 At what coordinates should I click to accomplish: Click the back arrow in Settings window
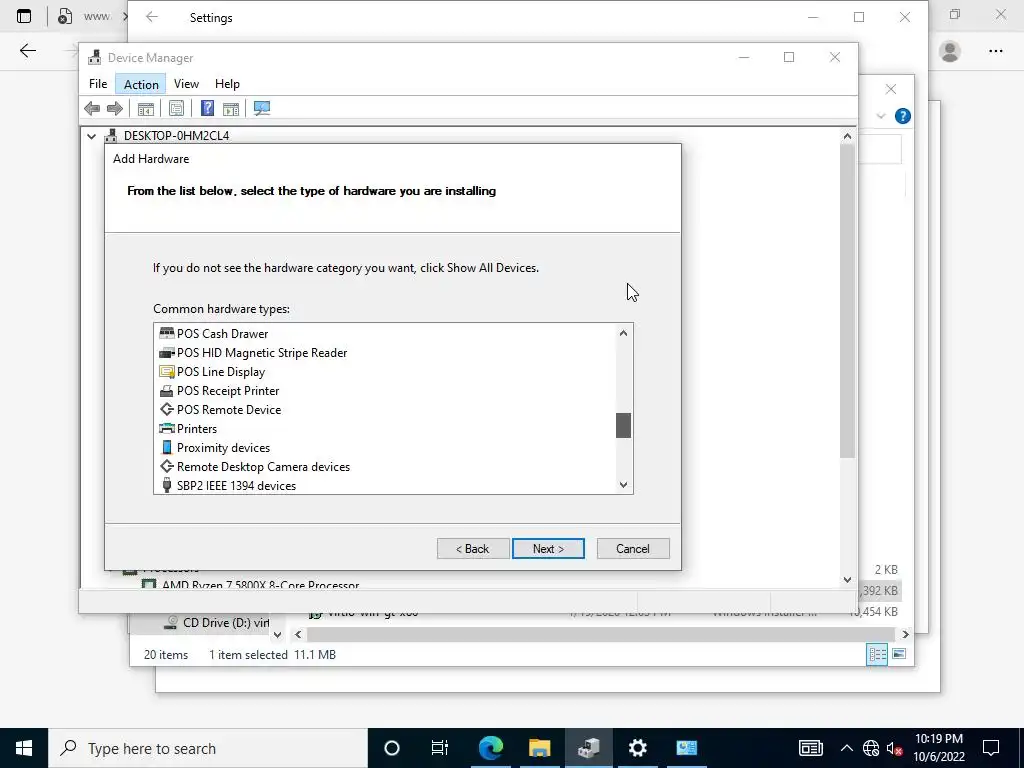click(x=152, y=18)
